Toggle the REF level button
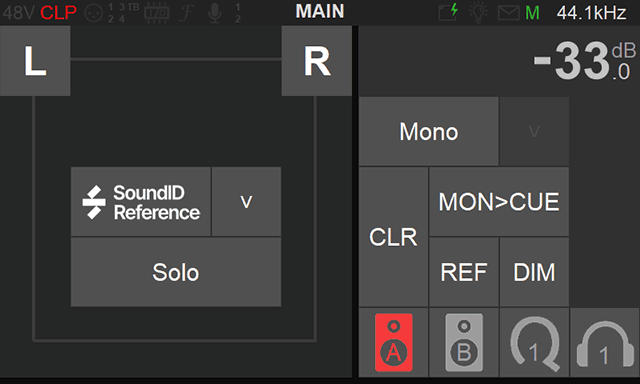 point(464,272)
